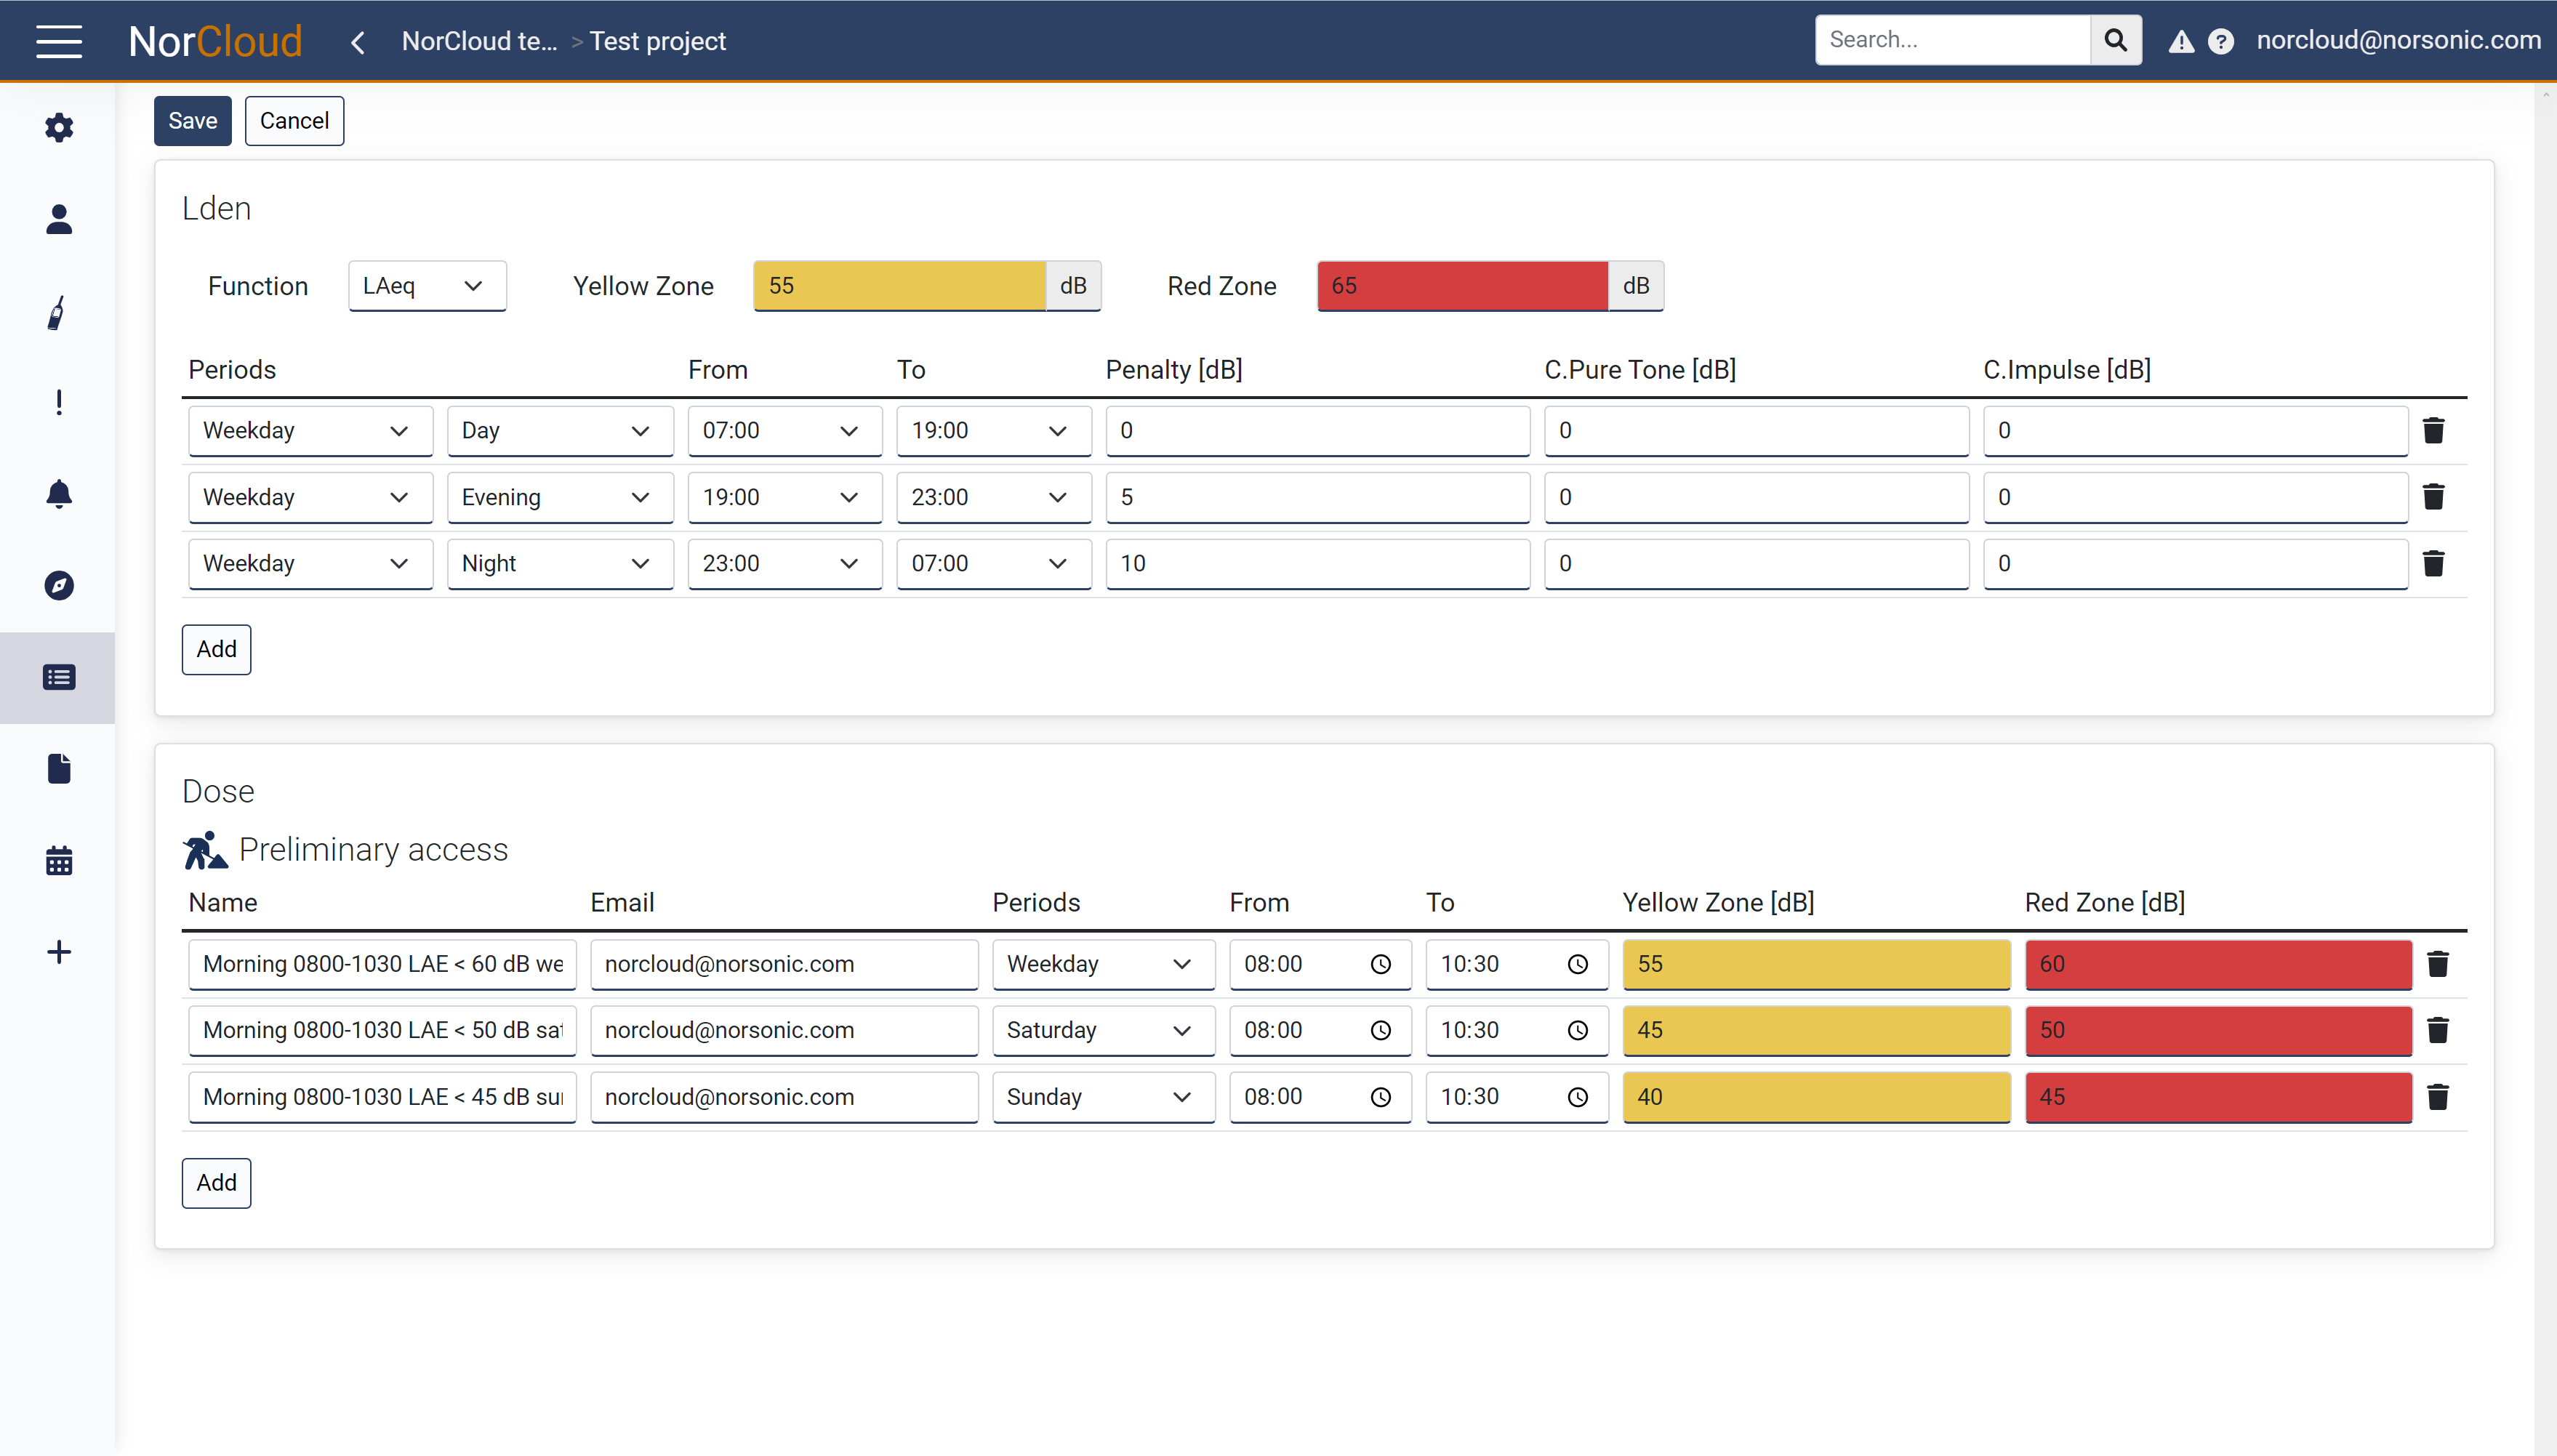Click the name field Morning 0800-1030 LAE < 60
Image resolution: width=2557 pixels, height=1456 pixels.
coord(382,964)
